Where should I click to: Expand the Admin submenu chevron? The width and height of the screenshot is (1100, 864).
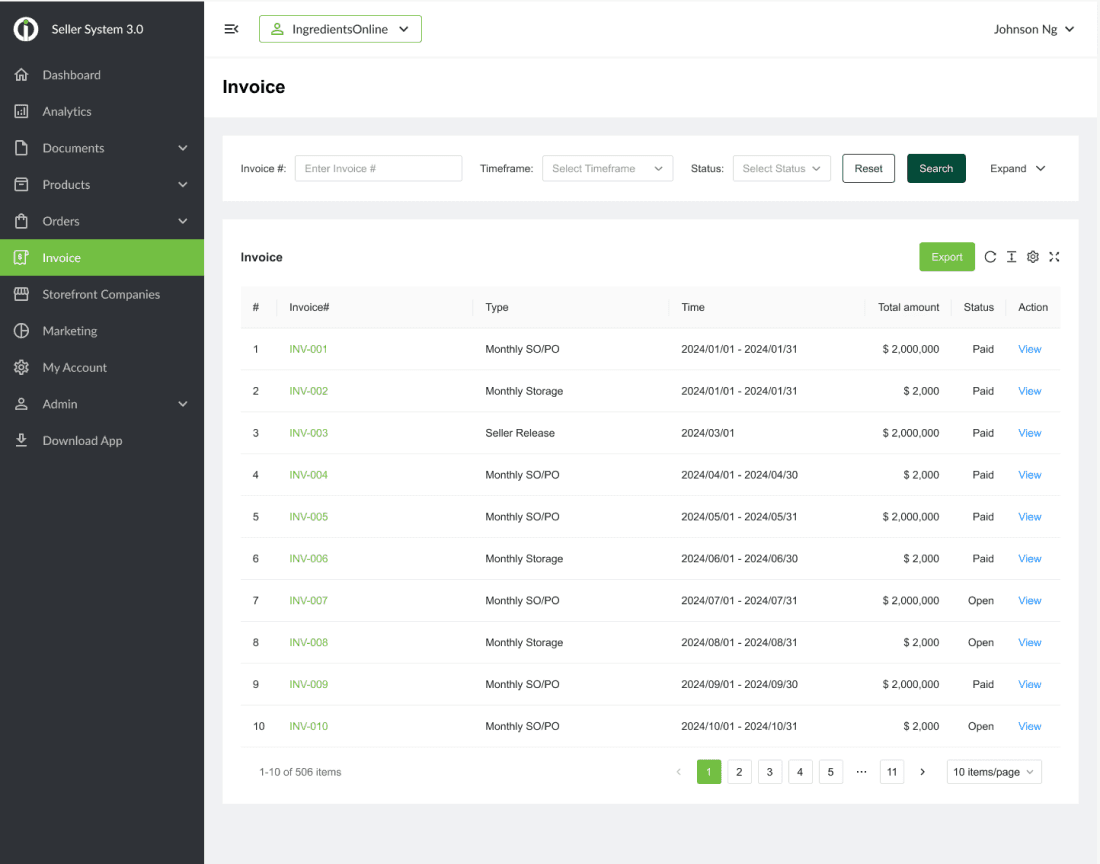tap(183, 404)
